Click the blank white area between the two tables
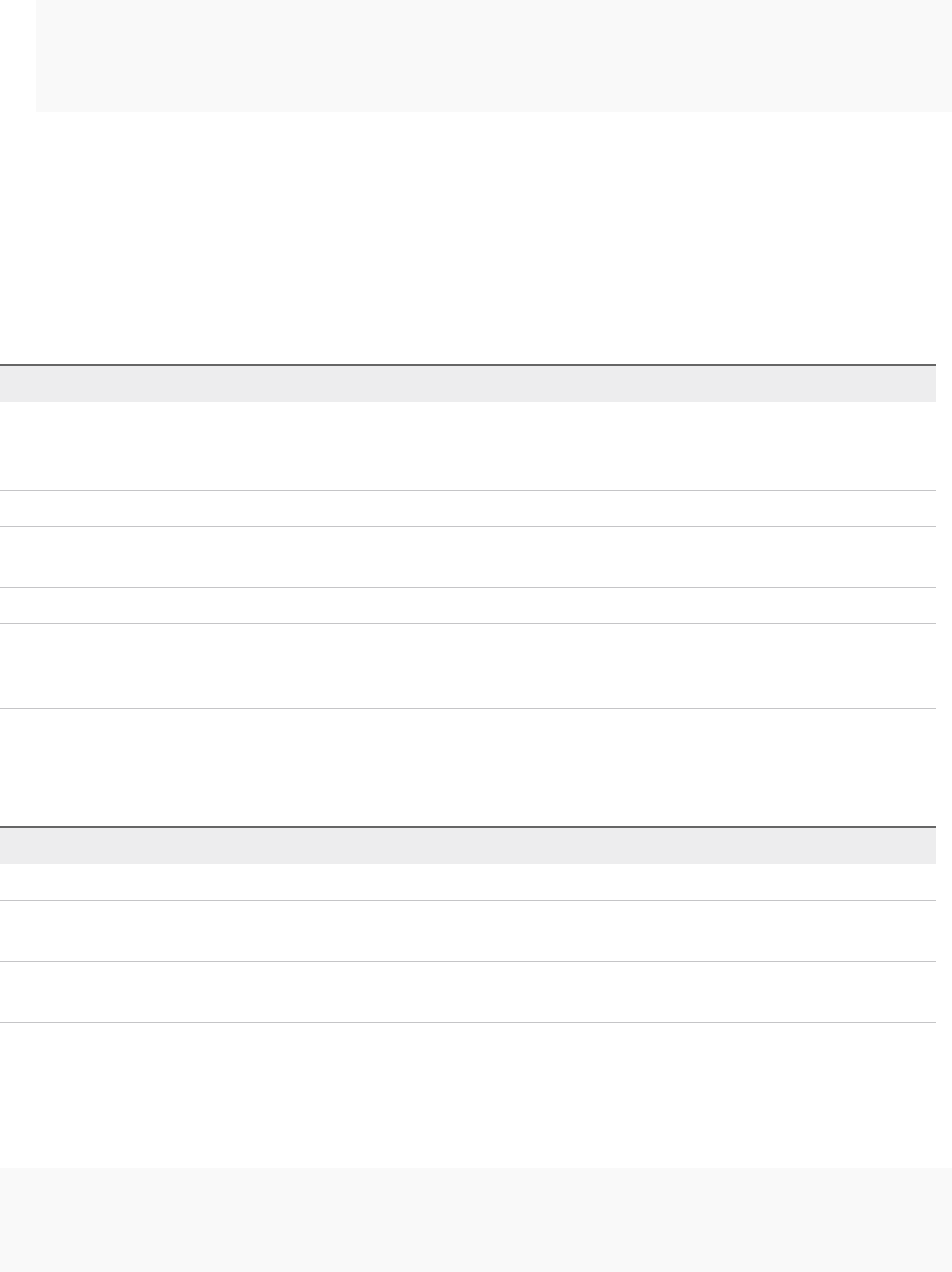The width and height of the screenshot is (952, 1272). point(468,768)
